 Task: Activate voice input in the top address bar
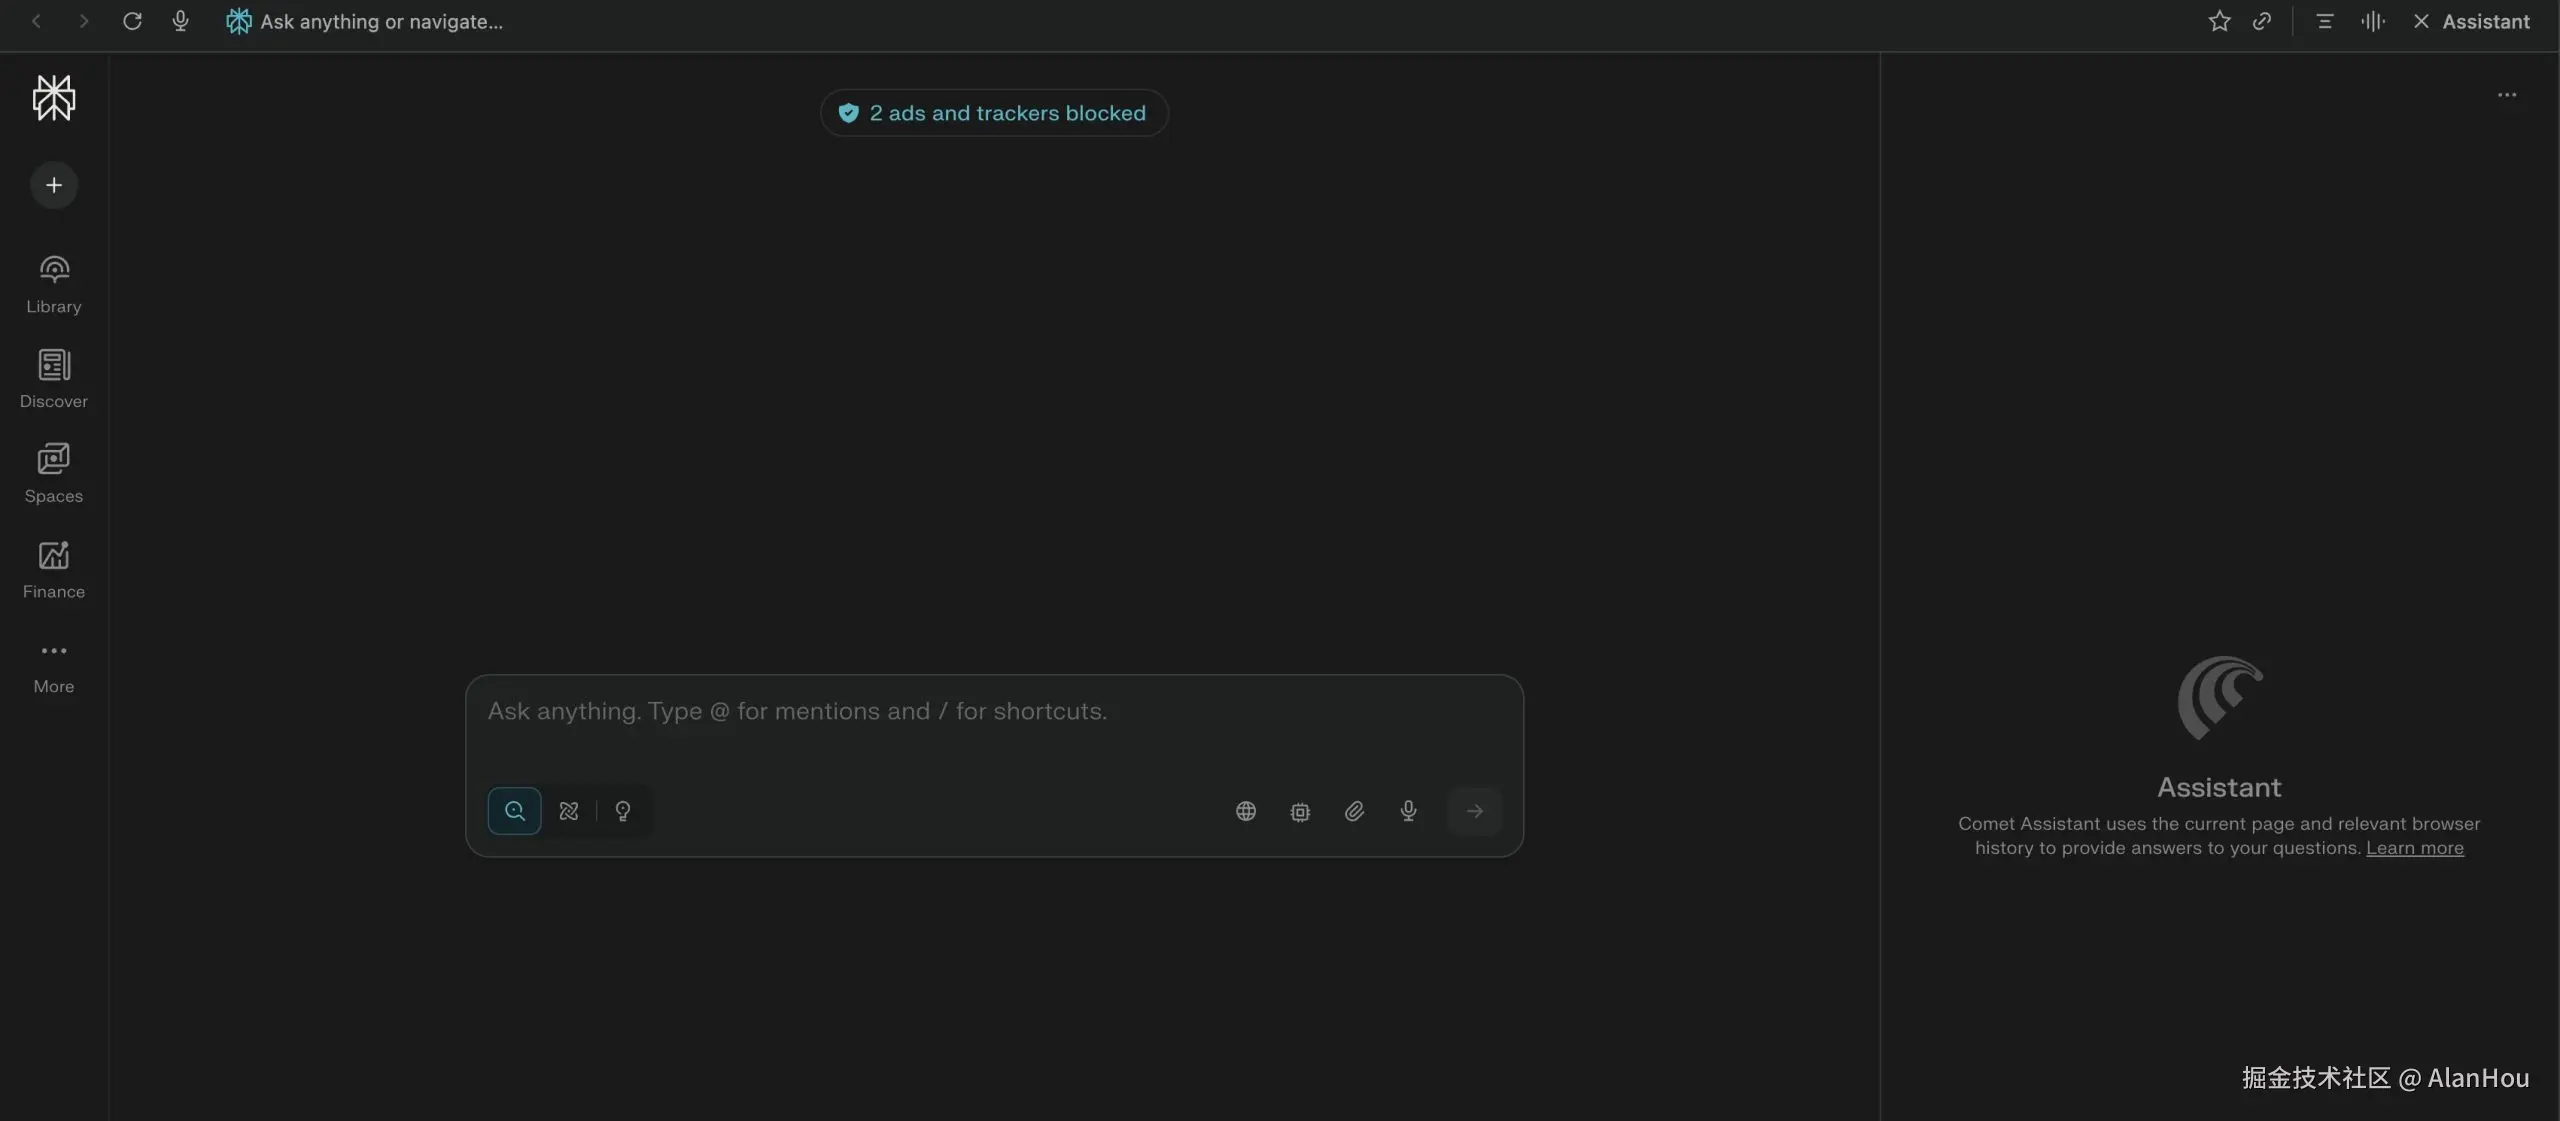point(180,21)
